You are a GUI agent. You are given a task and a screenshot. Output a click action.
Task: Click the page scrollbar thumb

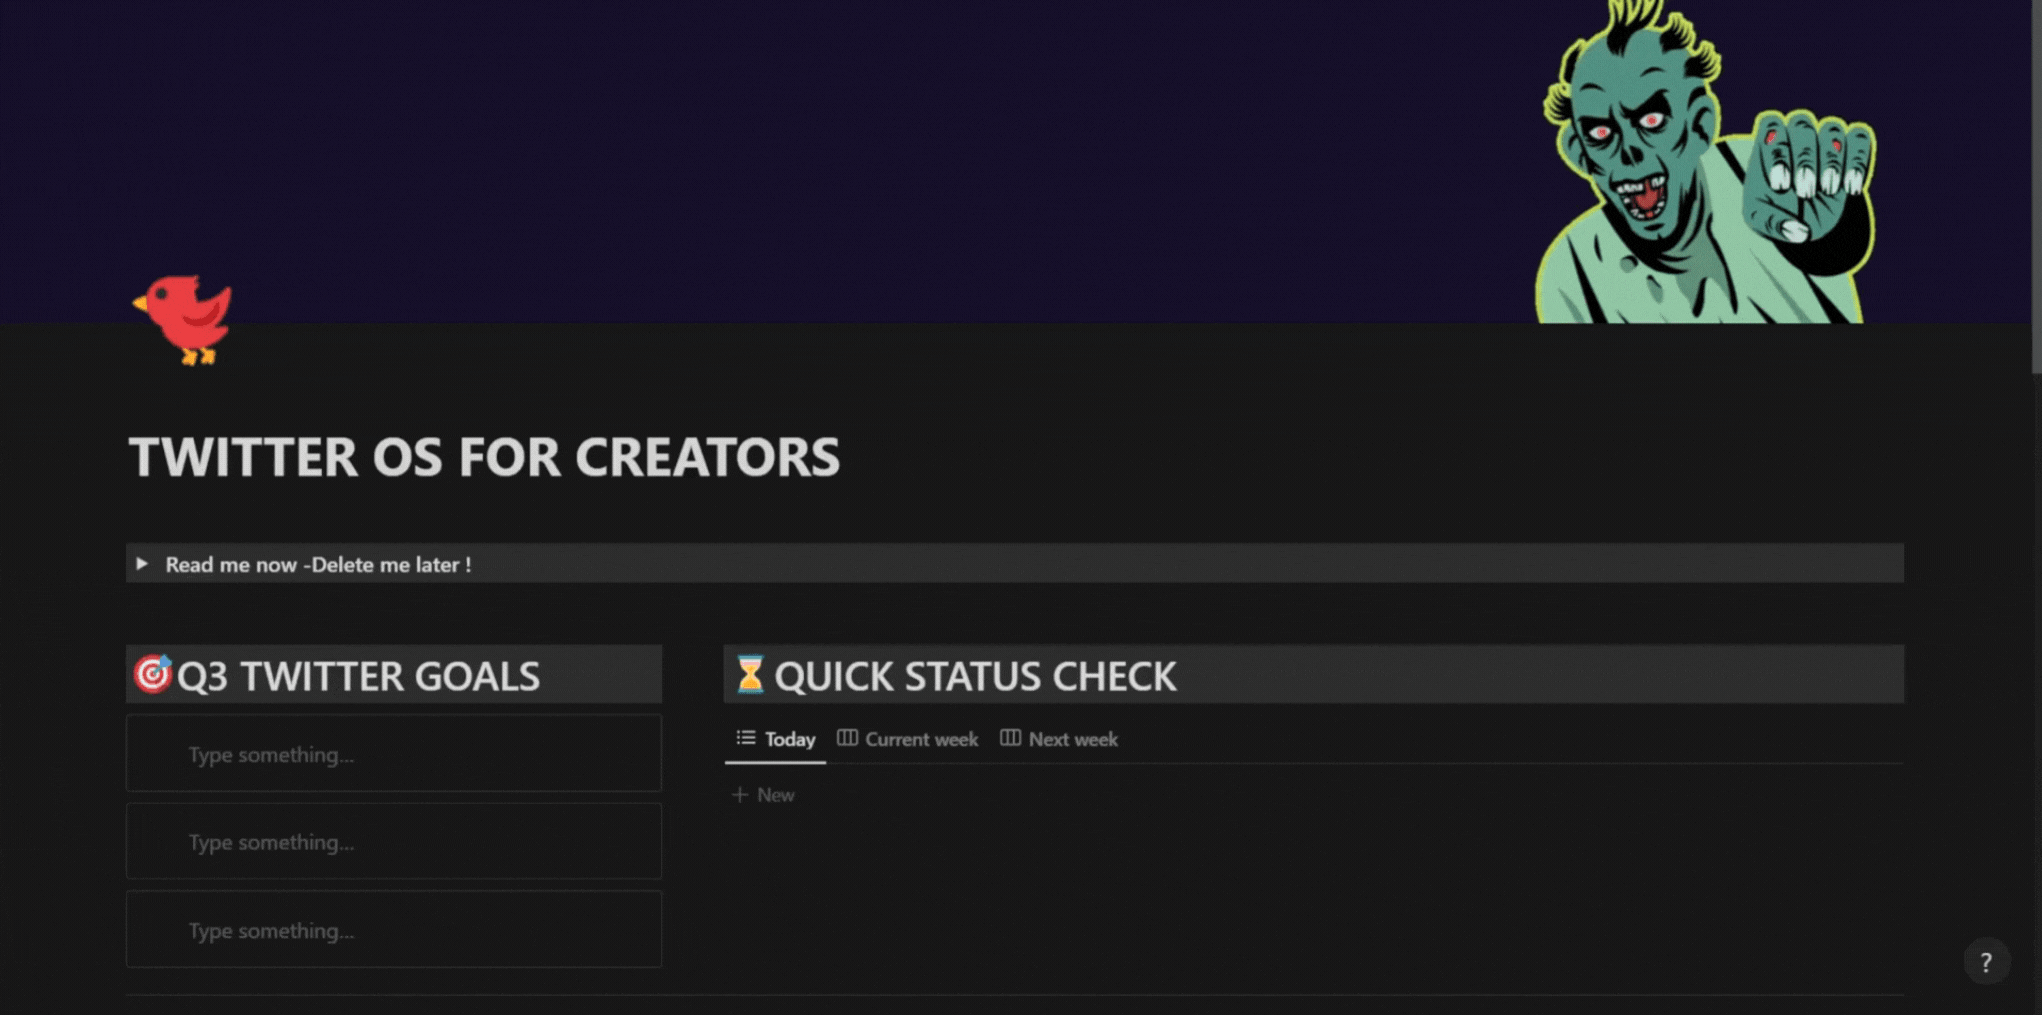[x=2036, y=185]
